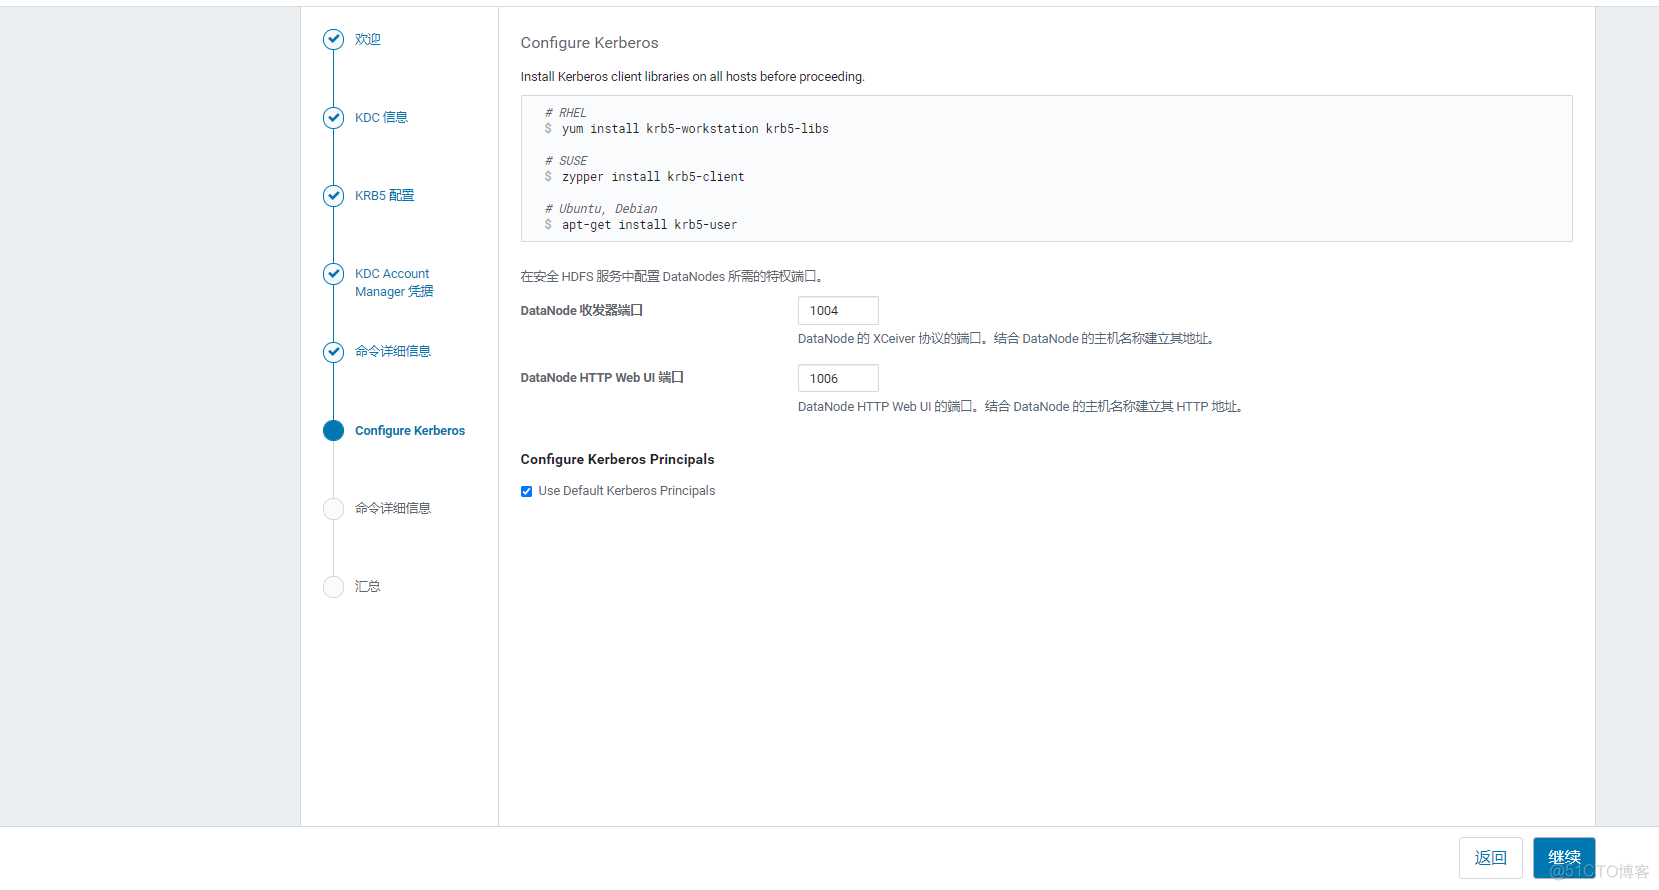Click the yum install krb5-workstation command line
Image resolution: width=1659 pixels, height=890 pixels.
695,129
